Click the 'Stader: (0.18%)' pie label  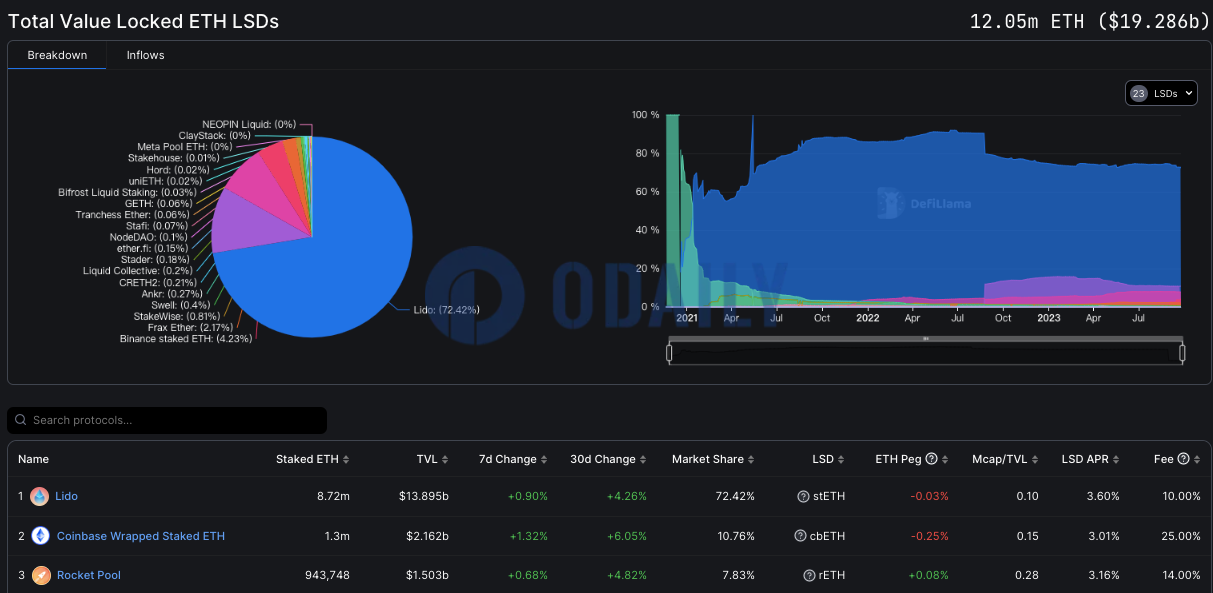(x=156, y=259)
